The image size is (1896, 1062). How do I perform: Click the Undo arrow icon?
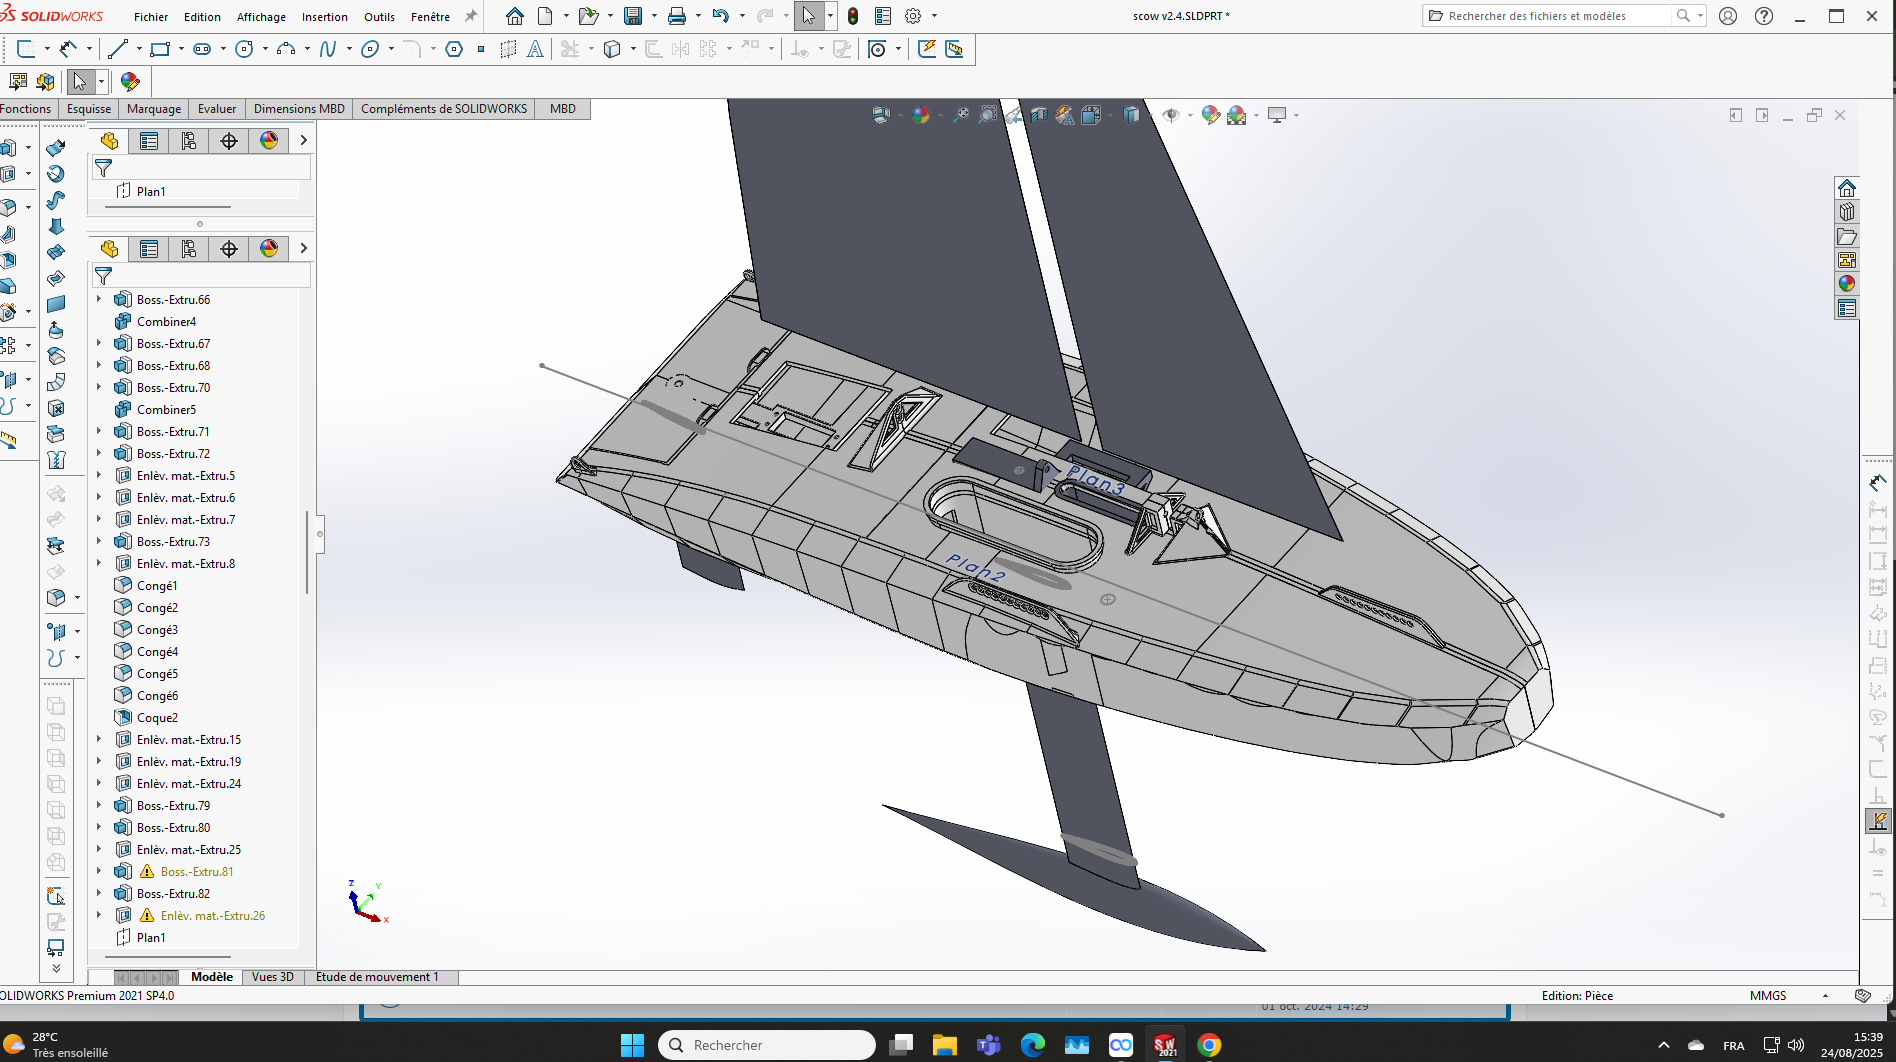tap(720, 16)
